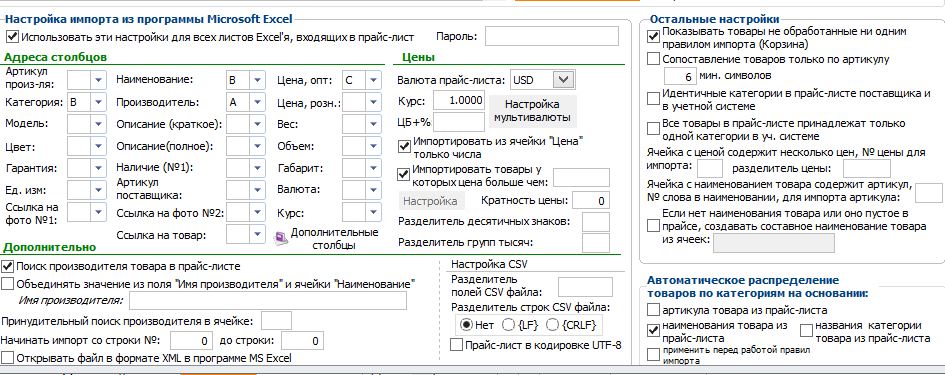945x375 pixels.
Task: Click the 'Настройка мультивалюты' button
Action: click(532, 110)
